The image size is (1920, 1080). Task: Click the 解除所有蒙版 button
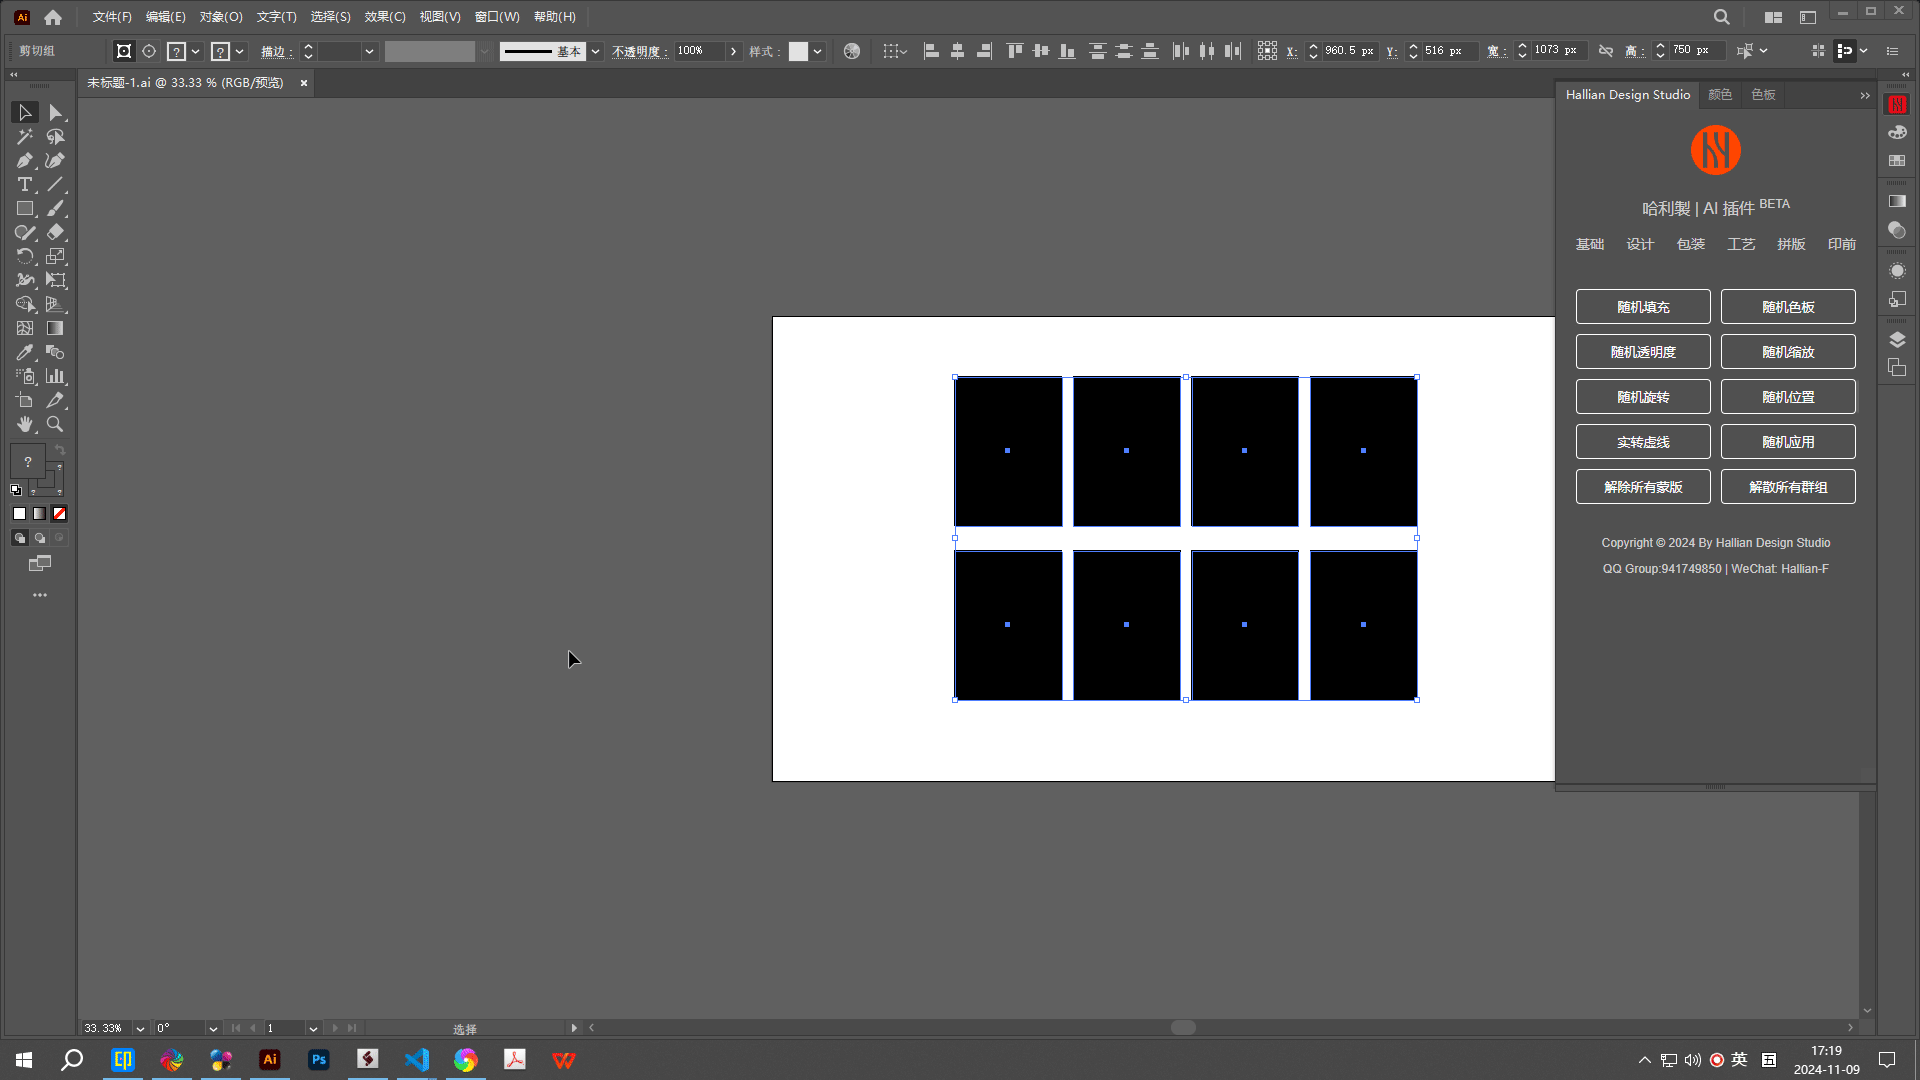point(1643,487)
